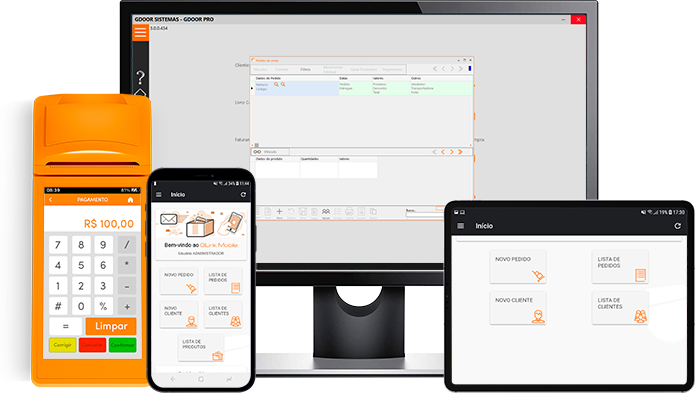Viewport: 695px width, 393px height.
Task: Go to the last record using the top-right arrow
Action: 461,69
